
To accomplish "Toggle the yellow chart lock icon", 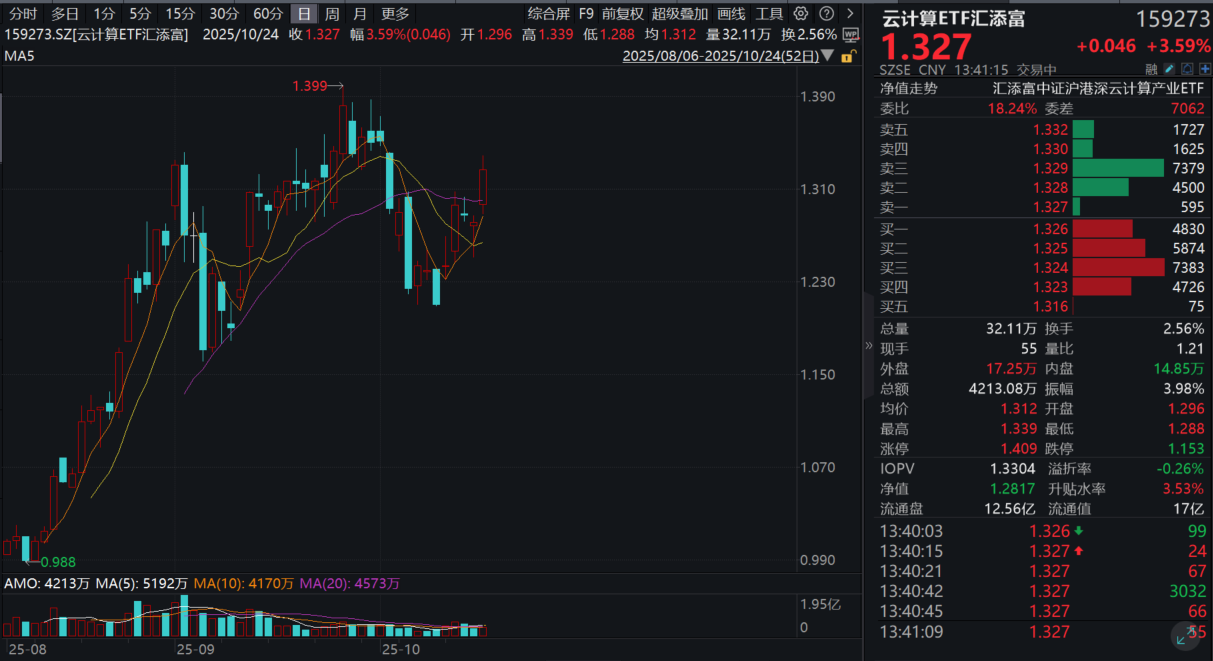I will click(x=847, y=57).
